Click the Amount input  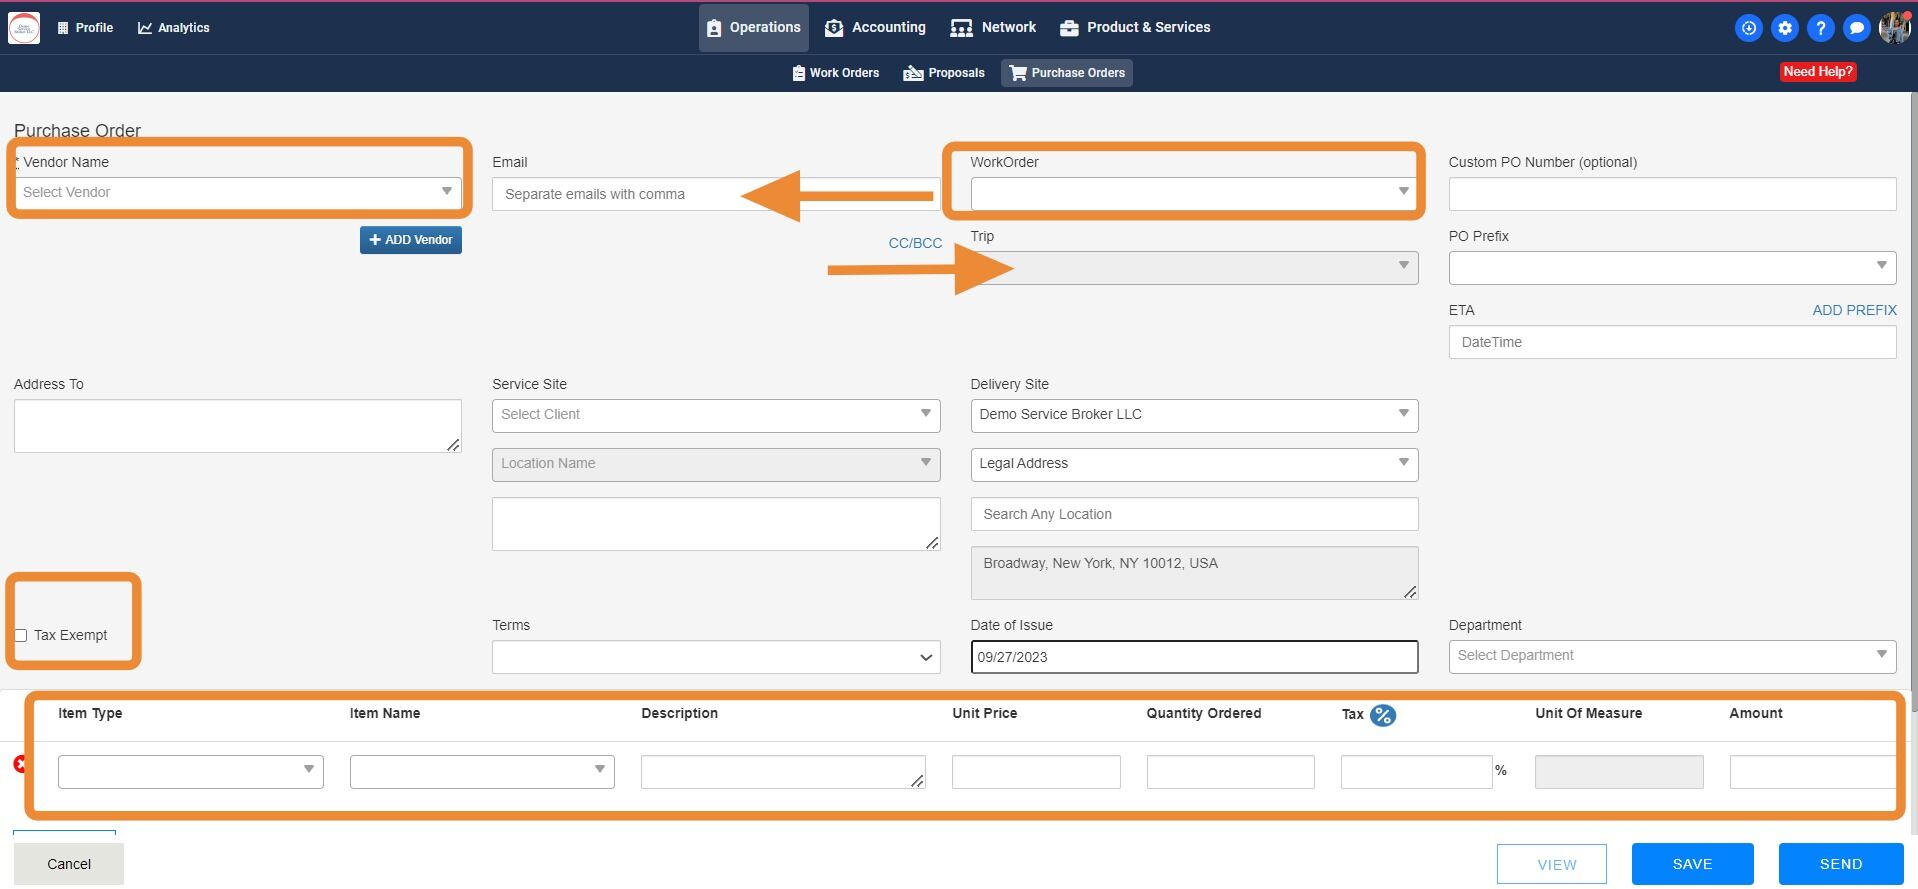coord(1812,772)
